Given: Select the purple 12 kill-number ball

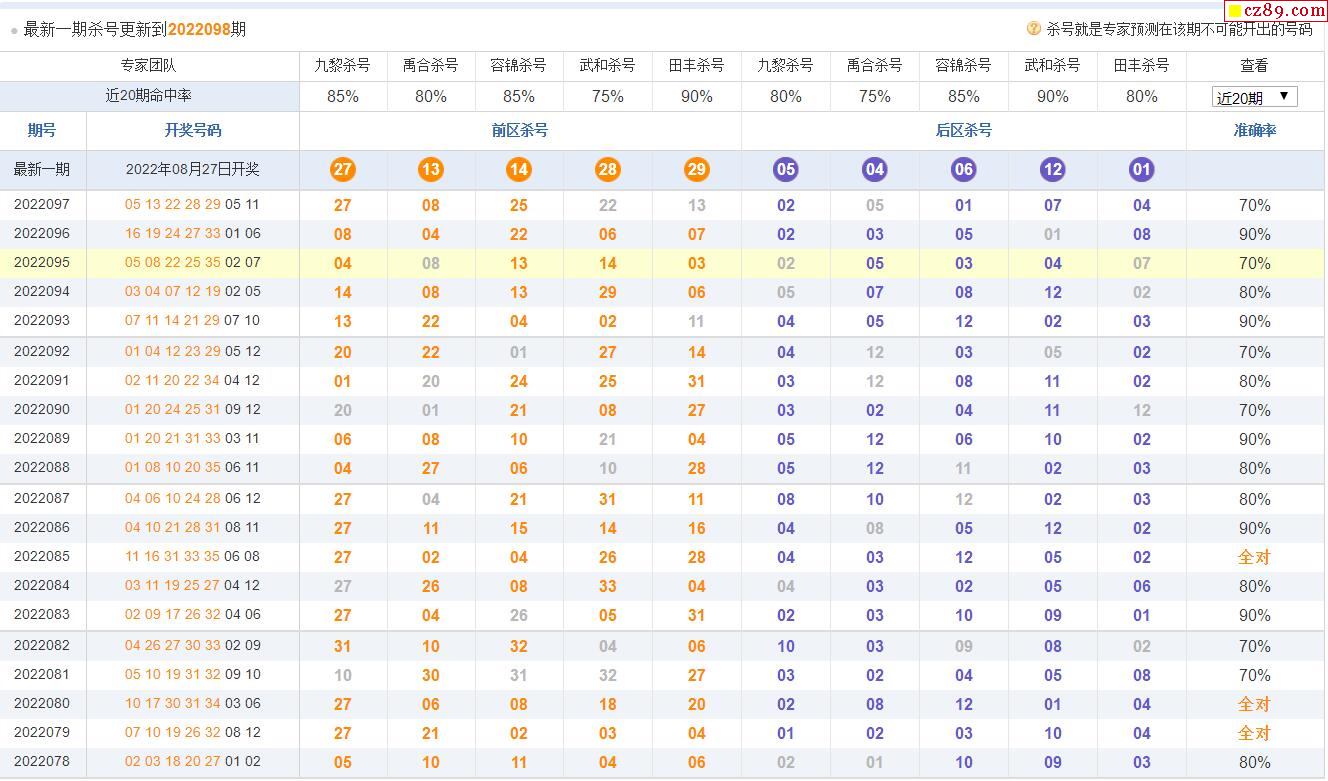Looking at the screenshot, I should pos(1052,169).
